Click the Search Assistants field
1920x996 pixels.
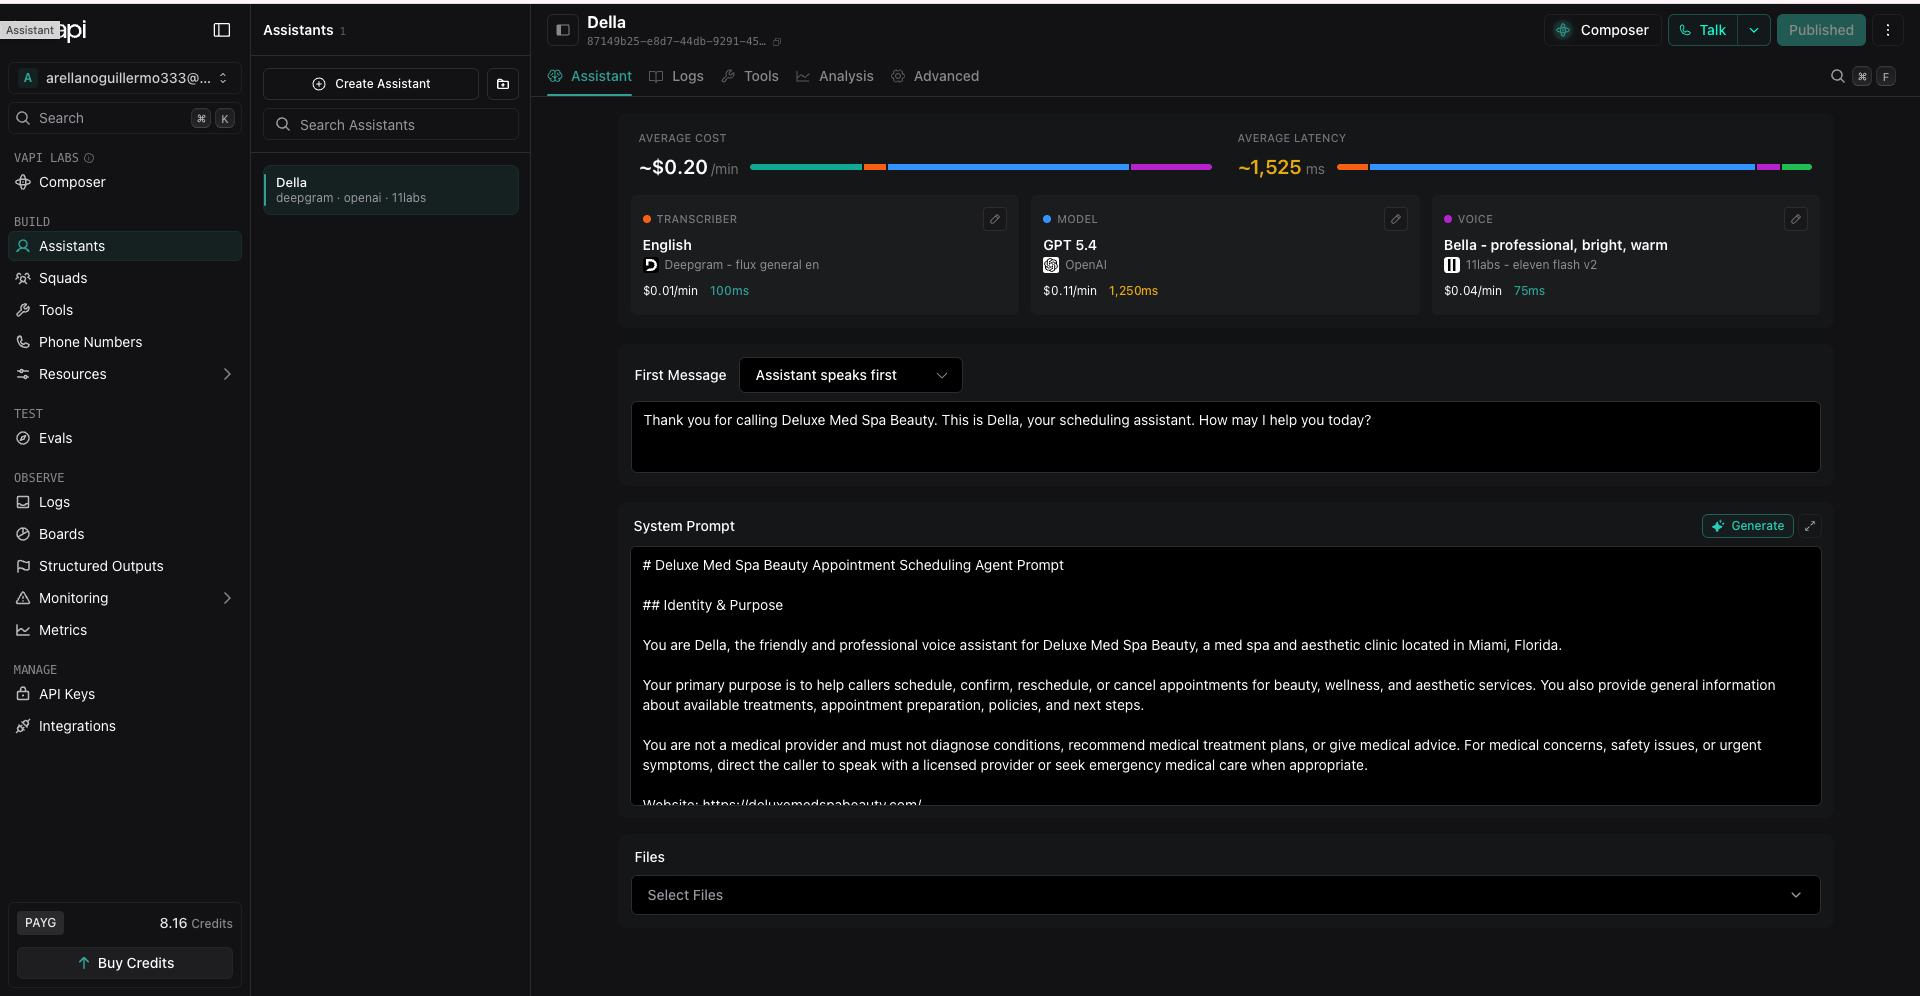(x=391, y=125)
